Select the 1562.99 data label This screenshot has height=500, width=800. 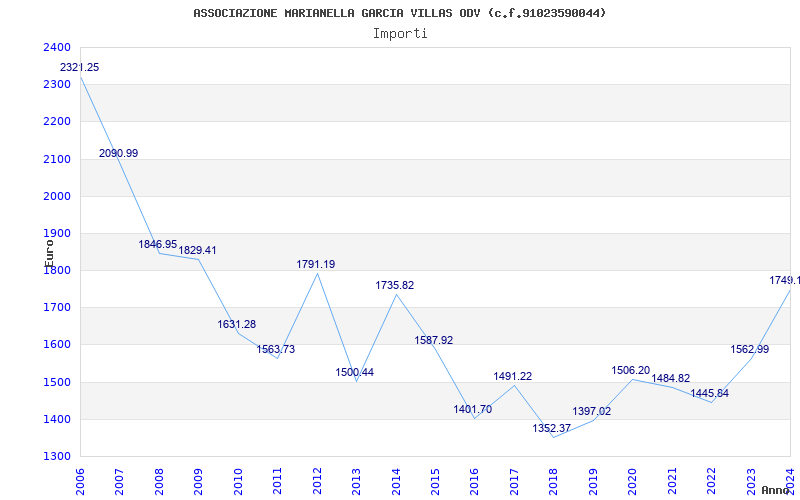click(x=749, y=349)
